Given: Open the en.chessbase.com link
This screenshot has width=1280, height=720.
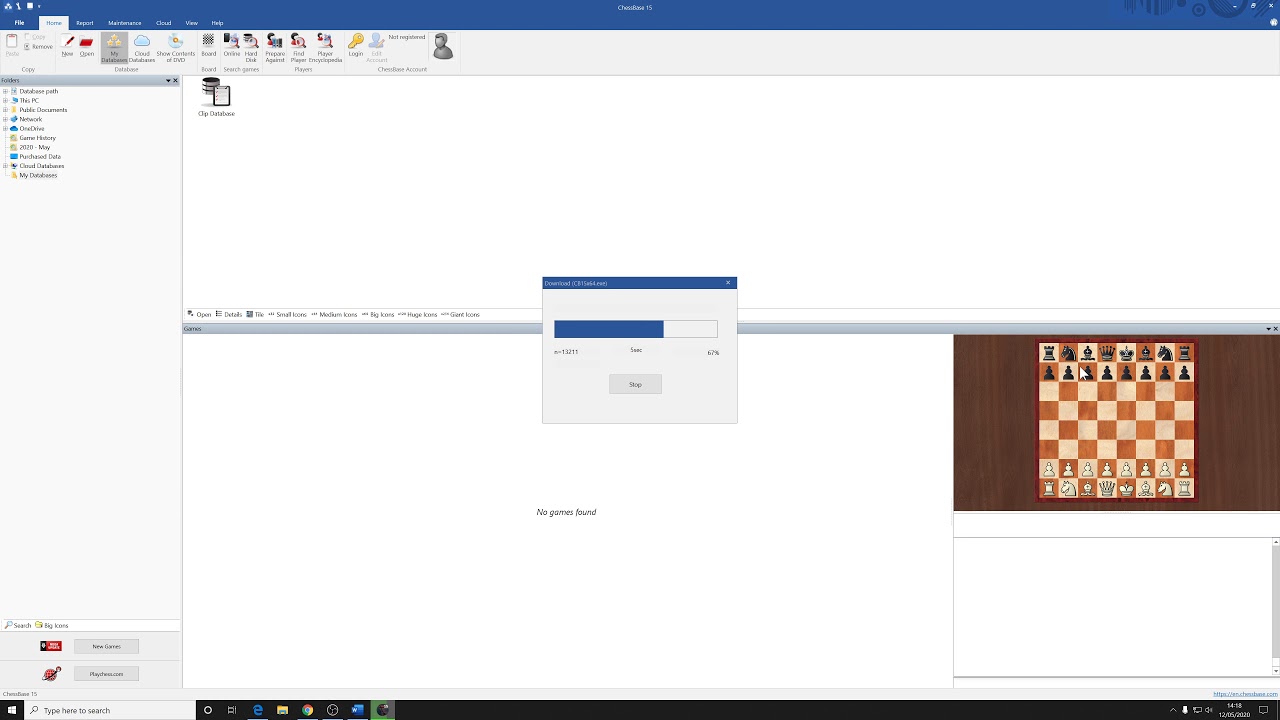Looking at the screenshot, I should (x=1245, y=694).
